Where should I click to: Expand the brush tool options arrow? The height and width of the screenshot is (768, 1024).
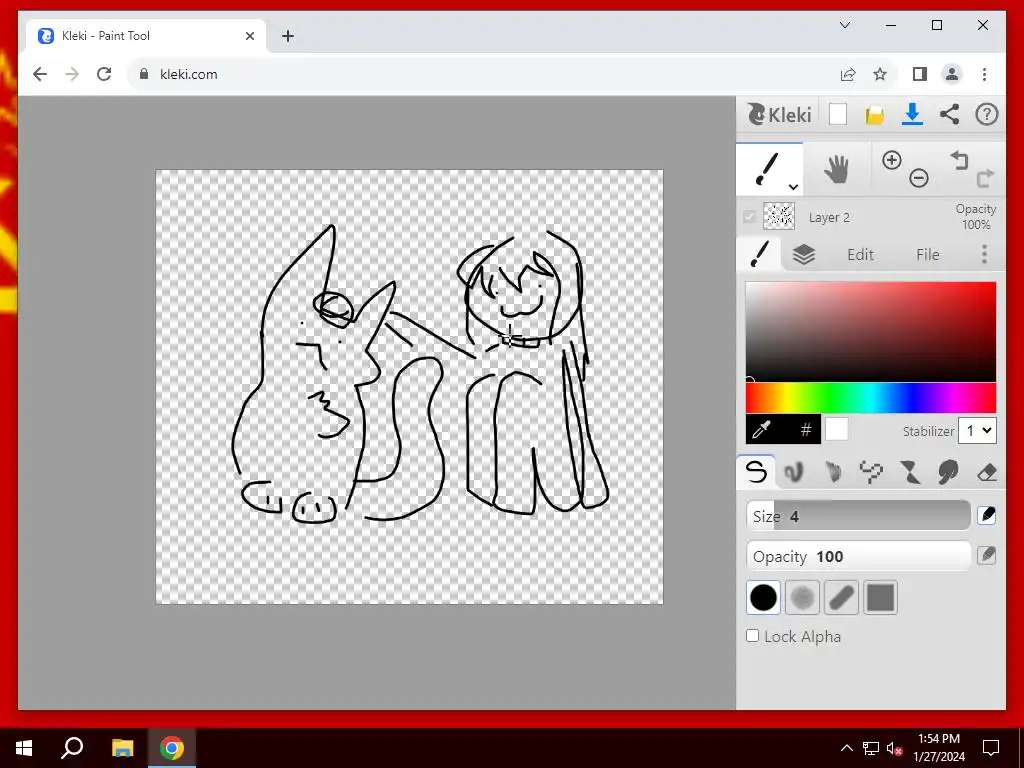click(793, 187)
